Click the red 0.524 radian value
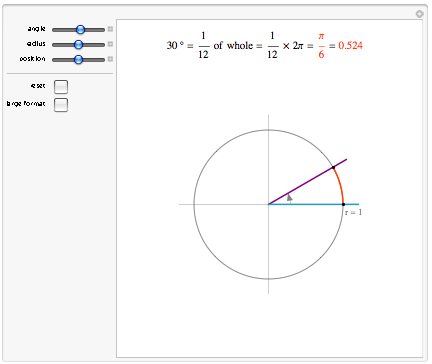 (x=350, y=45)
